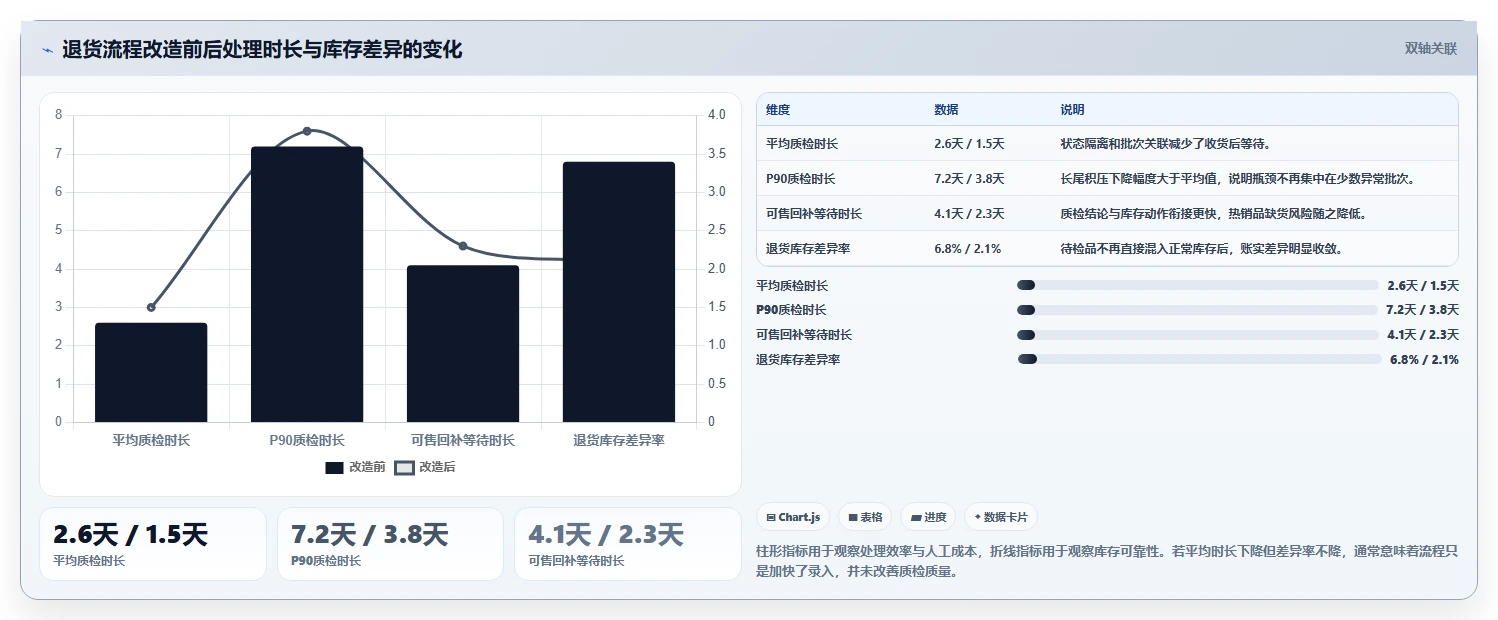Screen dimensions: 1498x620
Task: Click the 退货库存差异率 x-axis label under chart
Action: (619, 440)
